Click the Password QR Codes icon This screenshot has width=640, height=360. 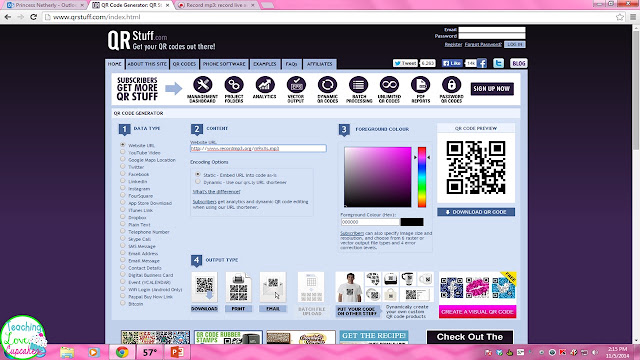tap(451, 85)
